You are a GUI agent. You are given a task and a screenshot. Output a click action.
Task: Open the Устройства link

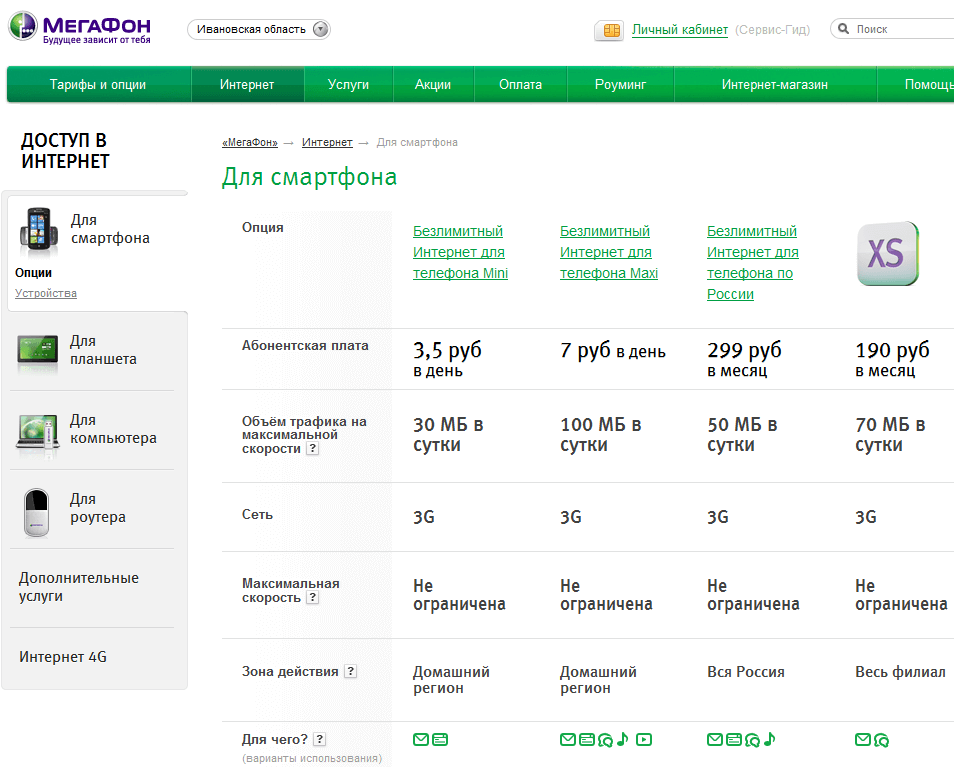coord(46,293)
